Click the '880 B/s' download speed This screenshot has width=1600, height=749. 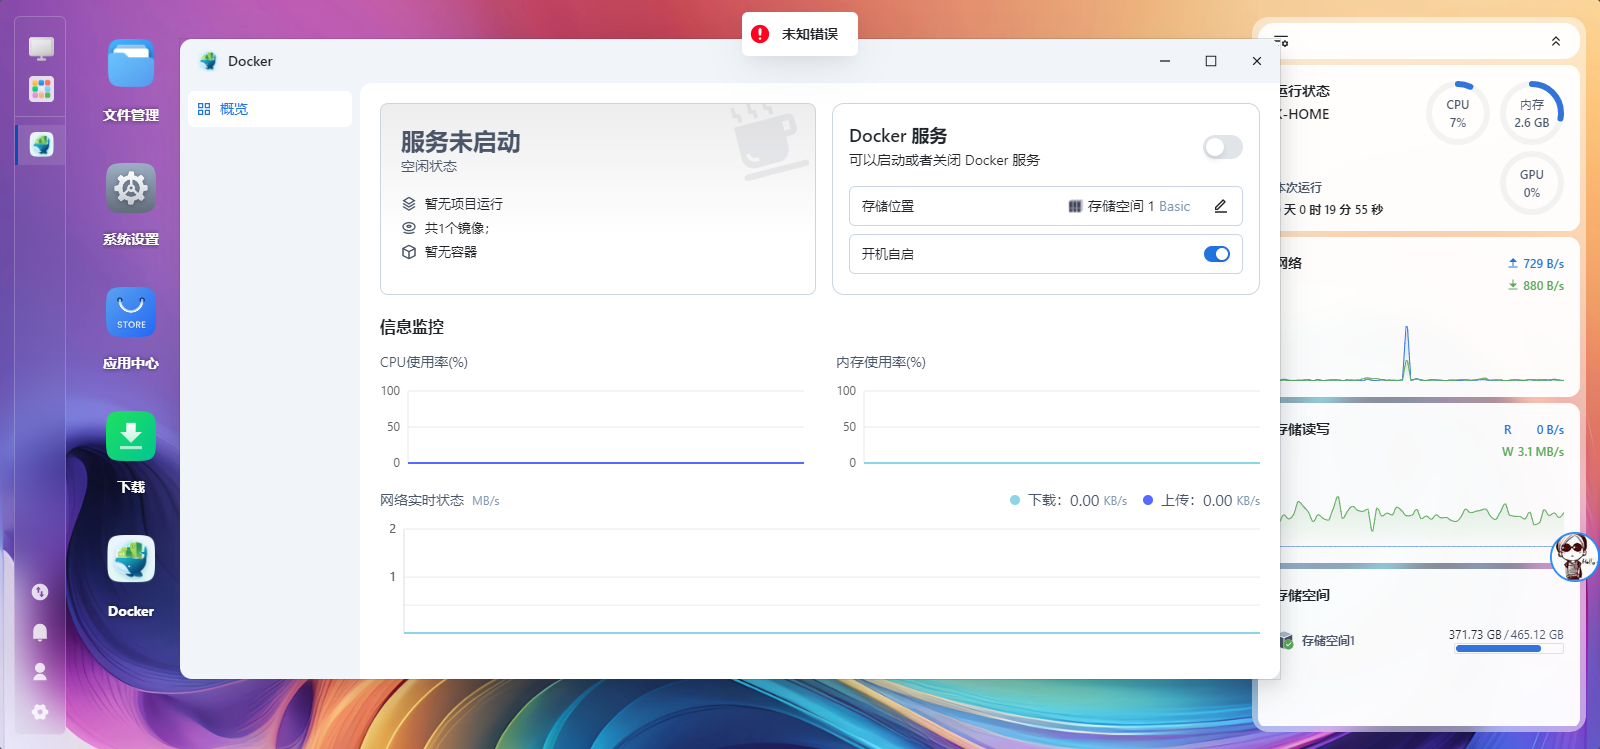click(x=1543, y=286)
